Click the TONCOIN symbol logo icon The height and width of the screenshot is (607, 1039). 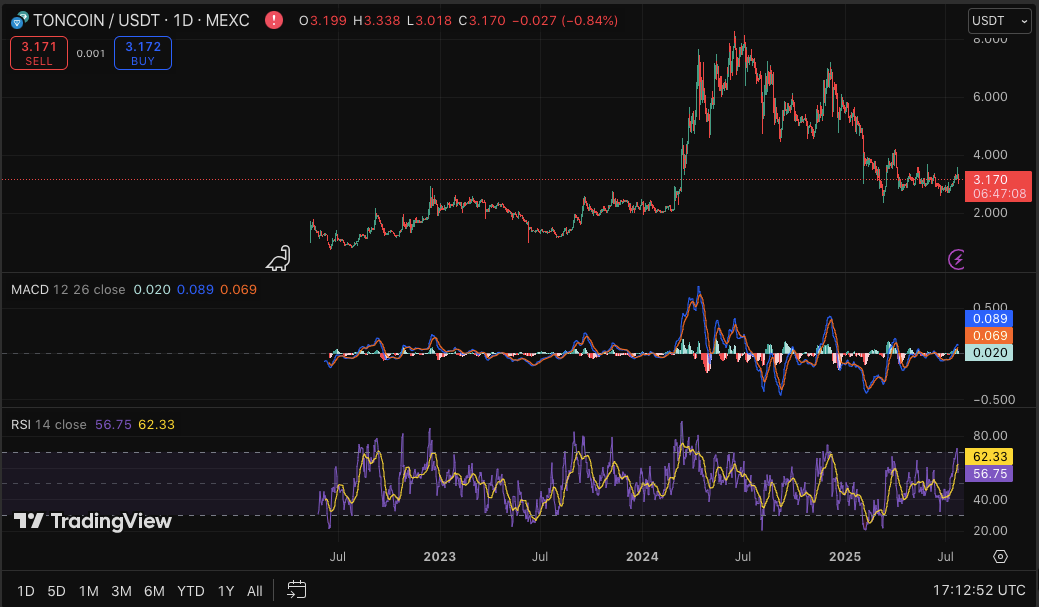pyautogui.click(x=18, y=20)
